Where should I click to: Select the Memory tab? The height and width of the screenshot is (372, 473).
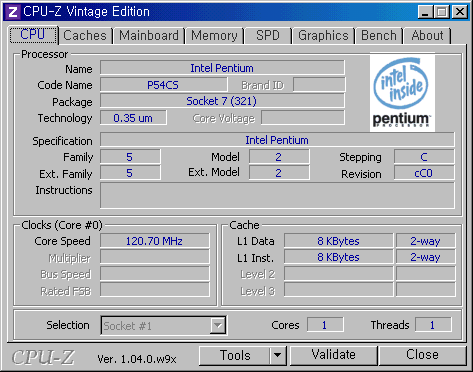click(x=214, y=35)
